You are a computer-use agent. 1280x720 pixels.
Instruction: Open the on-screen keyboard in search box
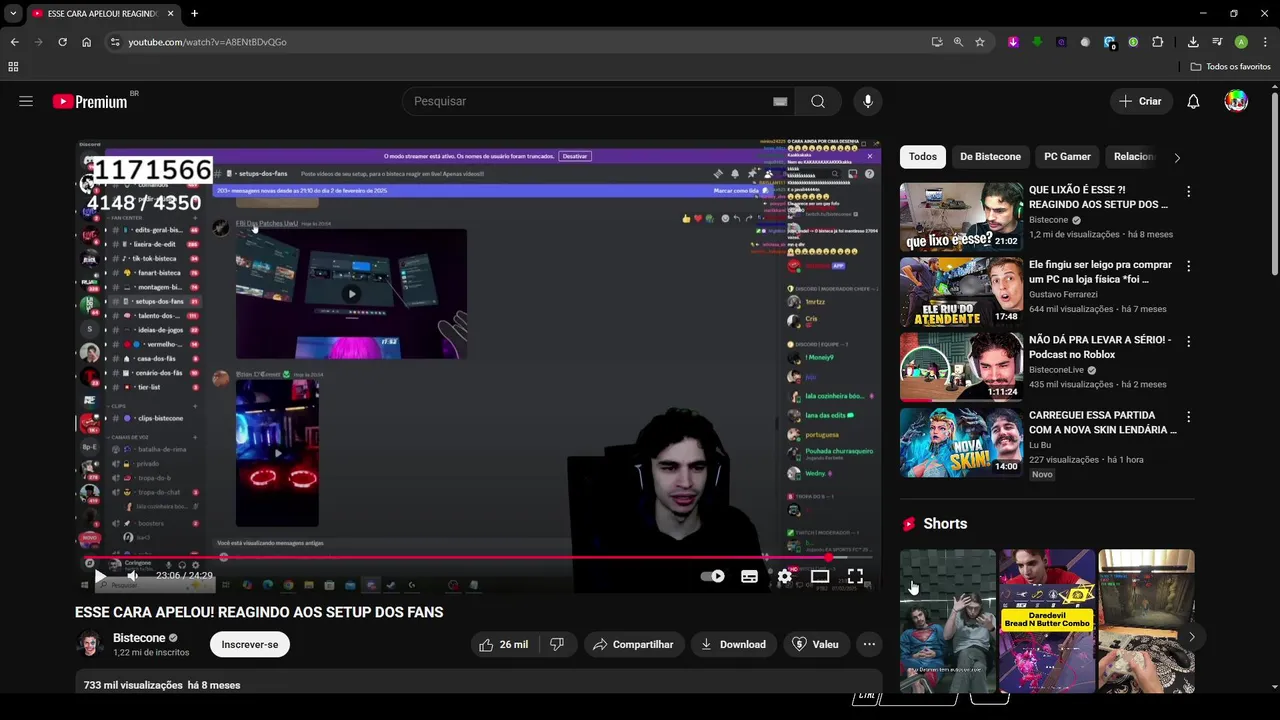pyautogui.click(x=780, y=101)
